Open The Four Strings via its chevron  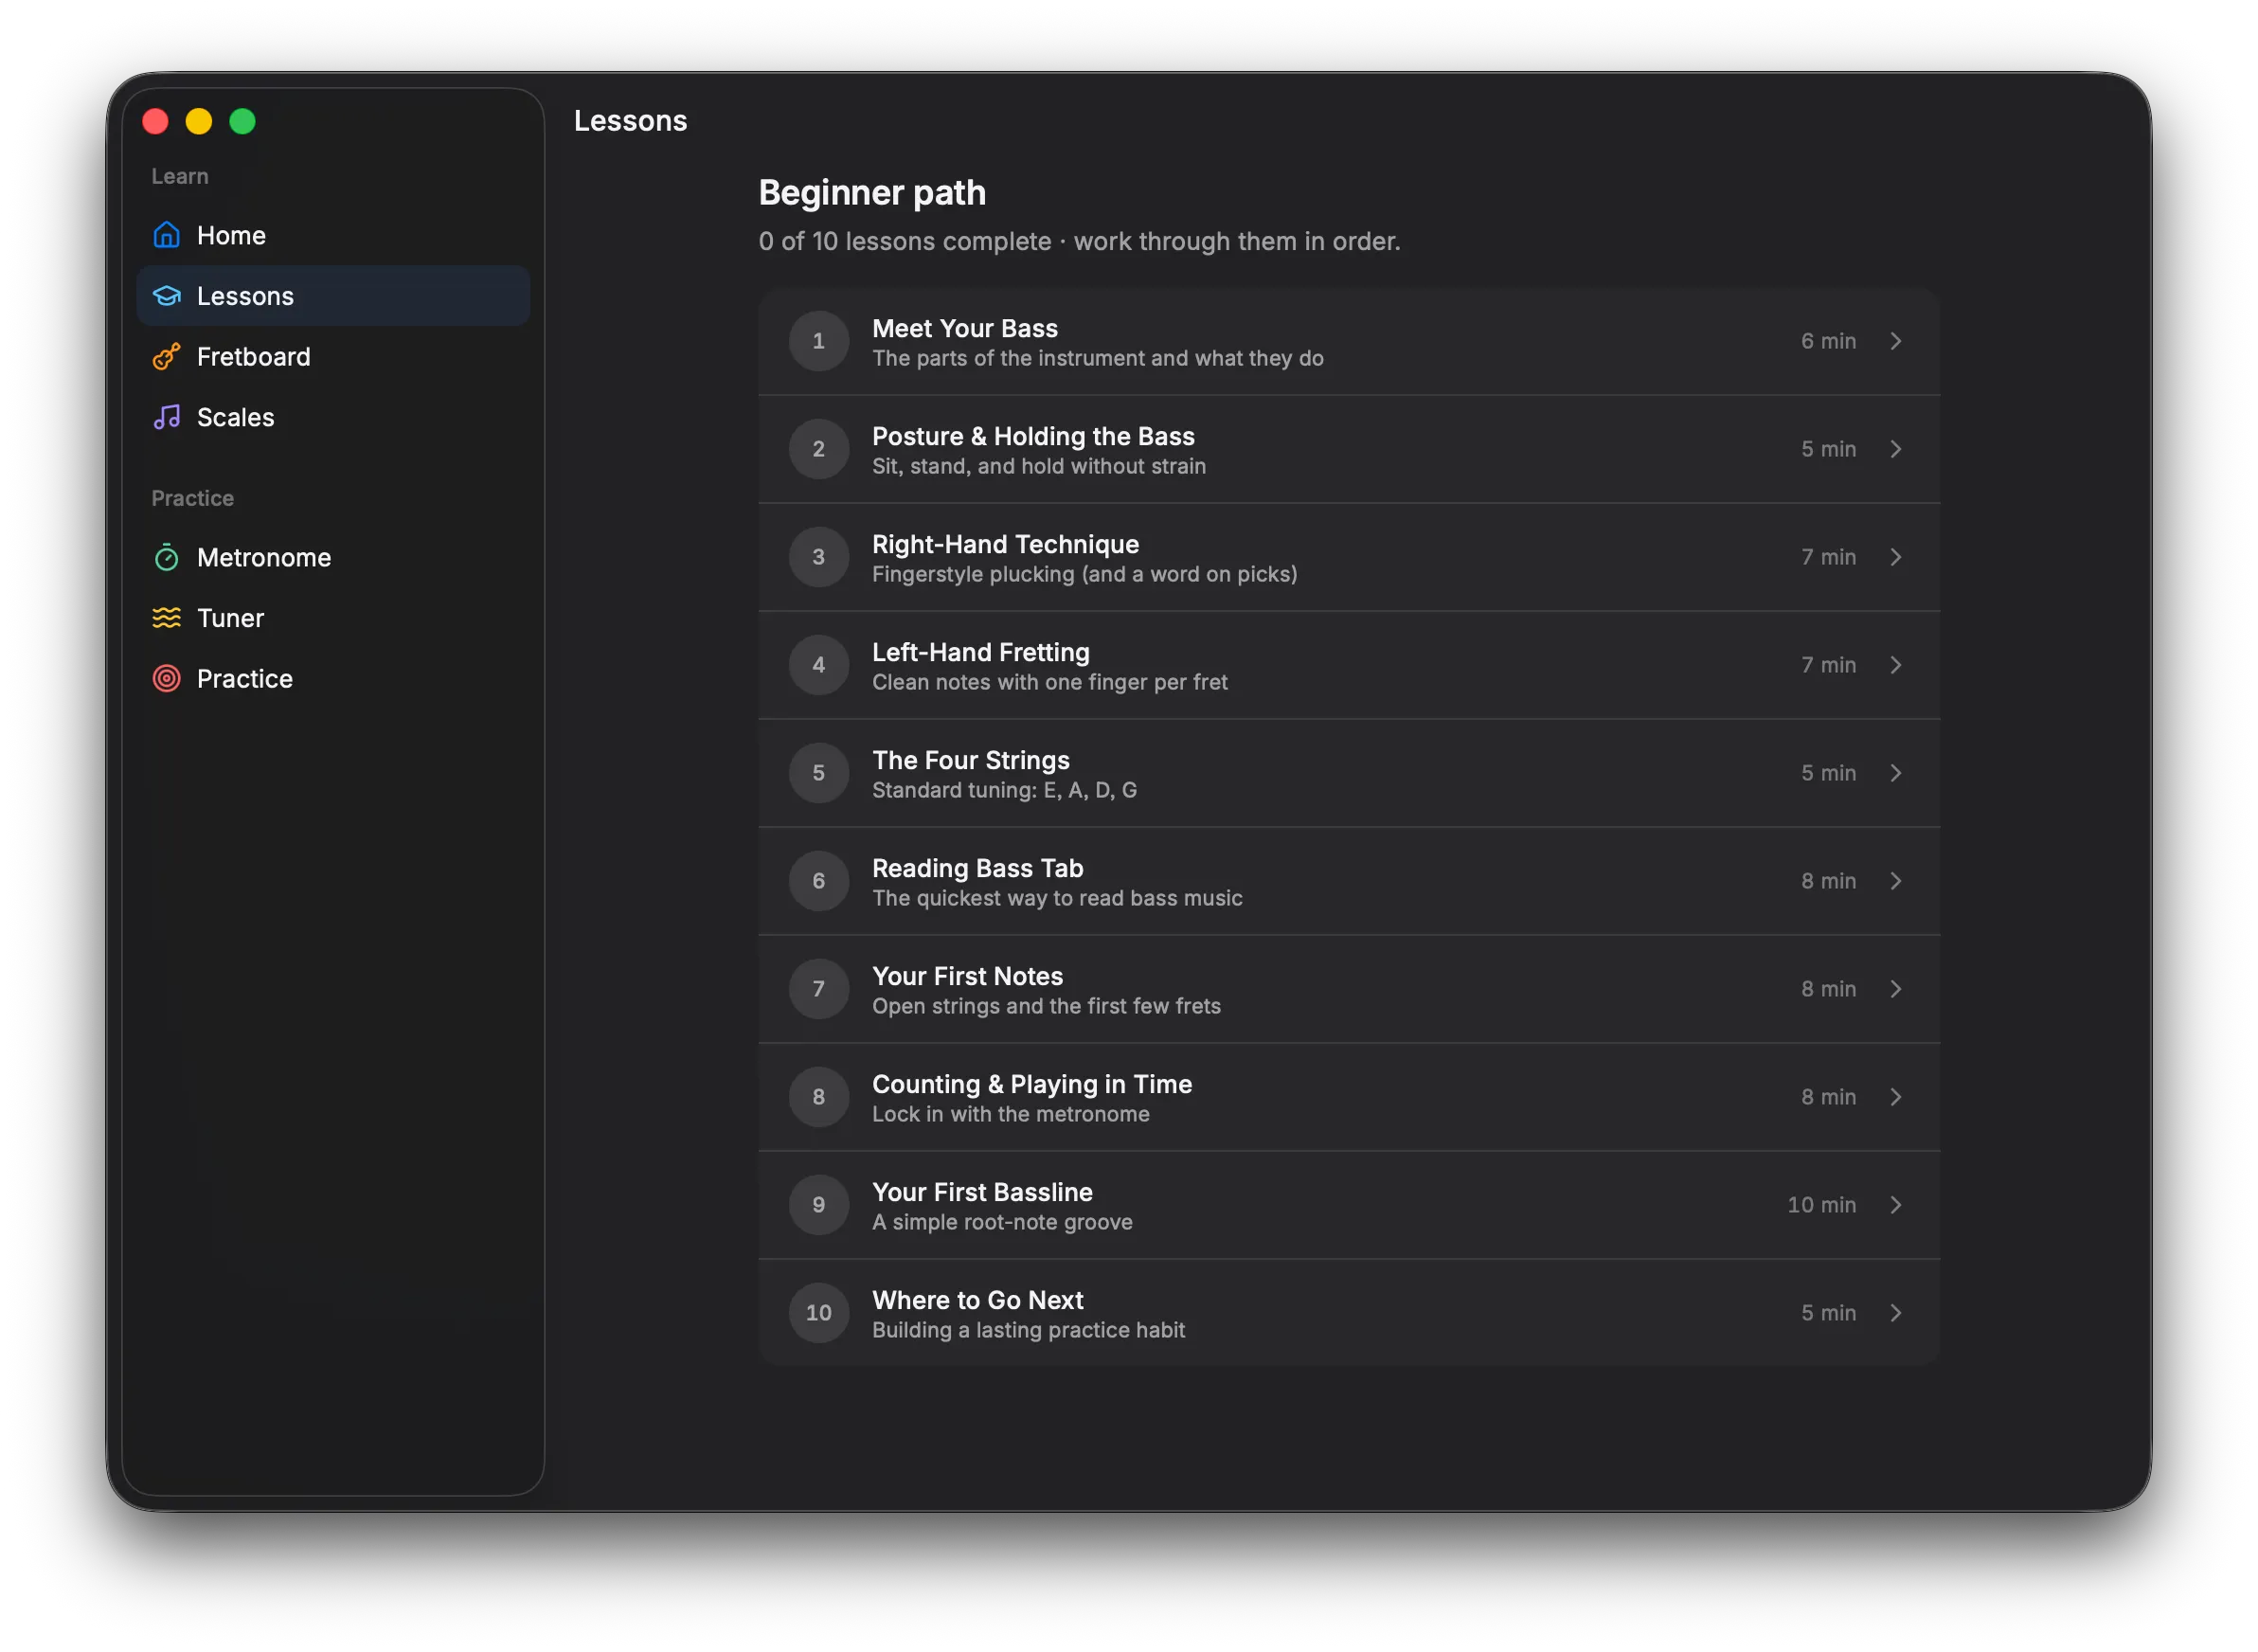(x=1896, y=773)
